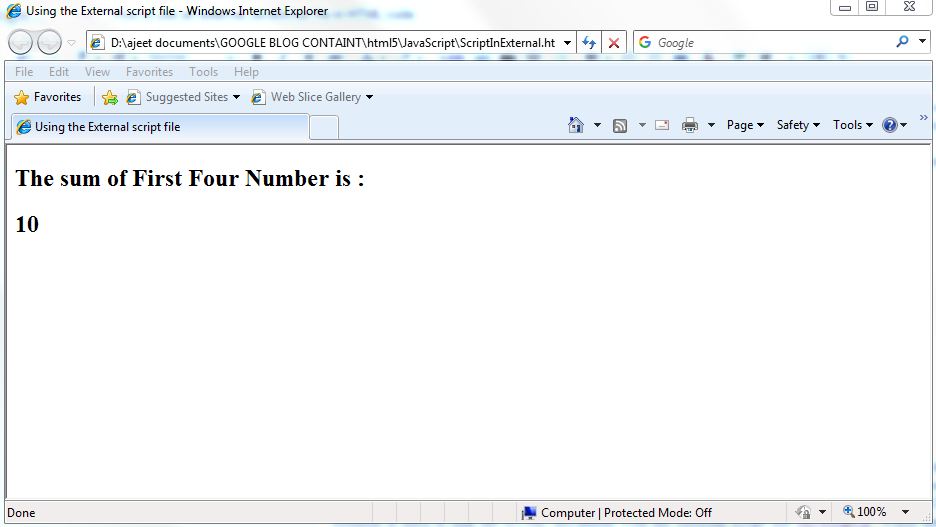This screenshot has height=527, width=936.
Task: Click the page icon in the address bar
Action: point(97,43)
